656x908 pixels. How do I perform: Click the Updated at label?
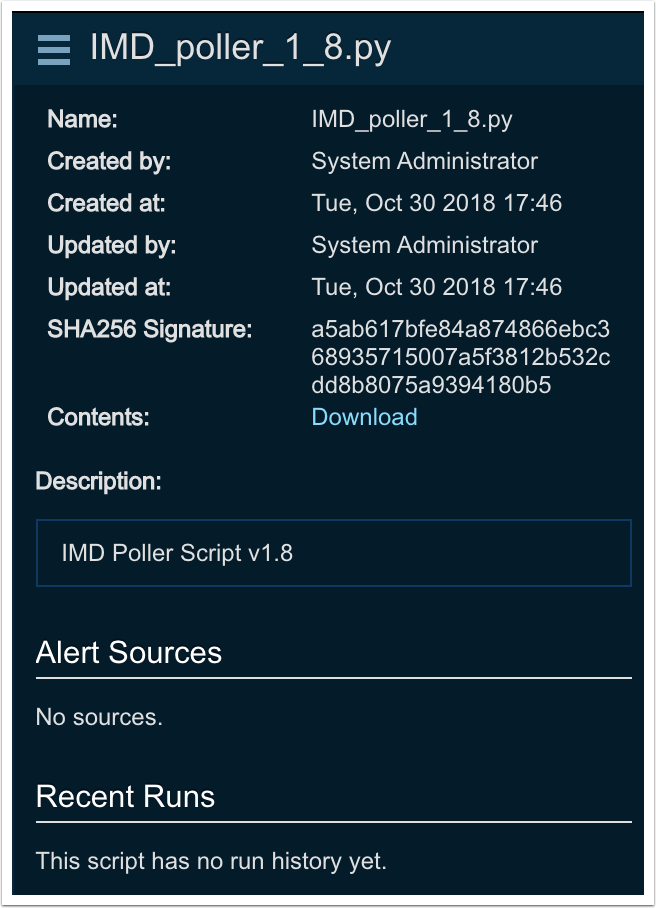(x=109, y=288)
